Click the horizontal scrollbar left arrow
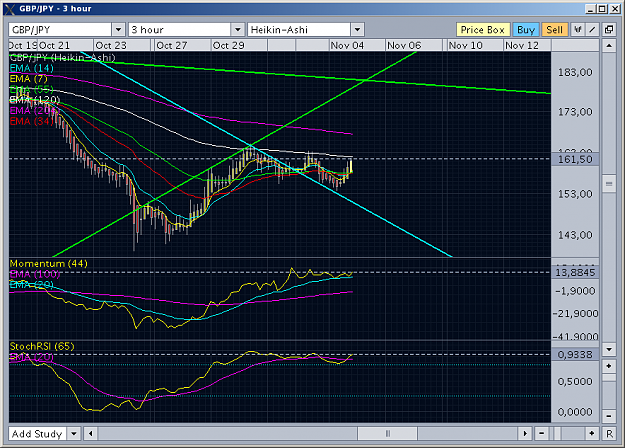This screenshot has height=448, width=625. 91,433
